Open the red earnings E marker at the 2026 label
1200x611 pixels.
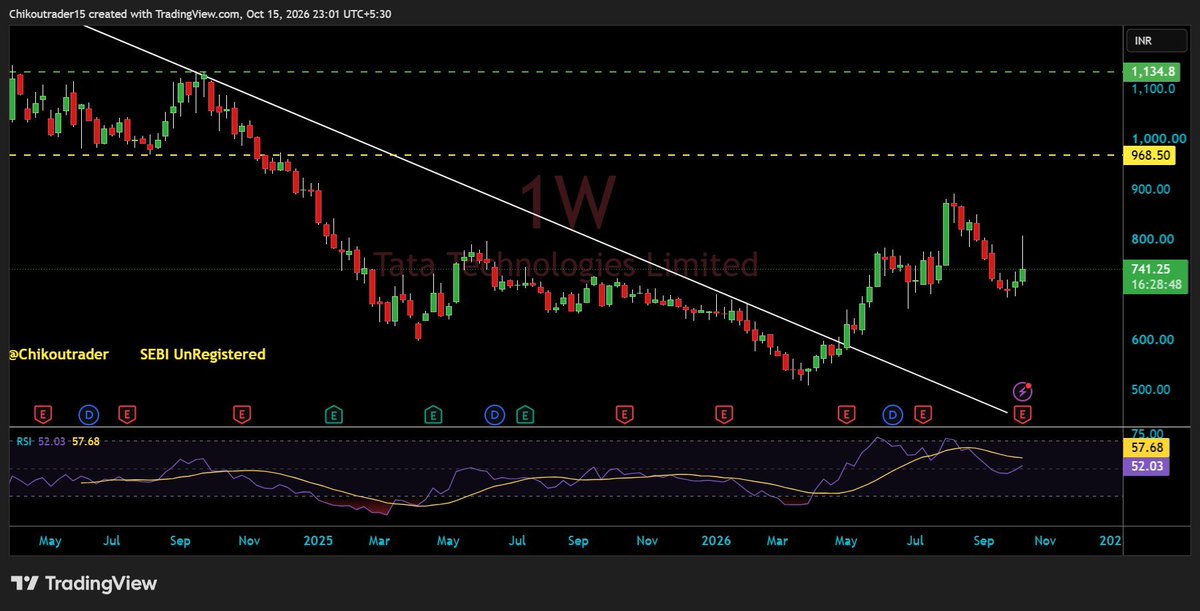click(x=723, y=412)
